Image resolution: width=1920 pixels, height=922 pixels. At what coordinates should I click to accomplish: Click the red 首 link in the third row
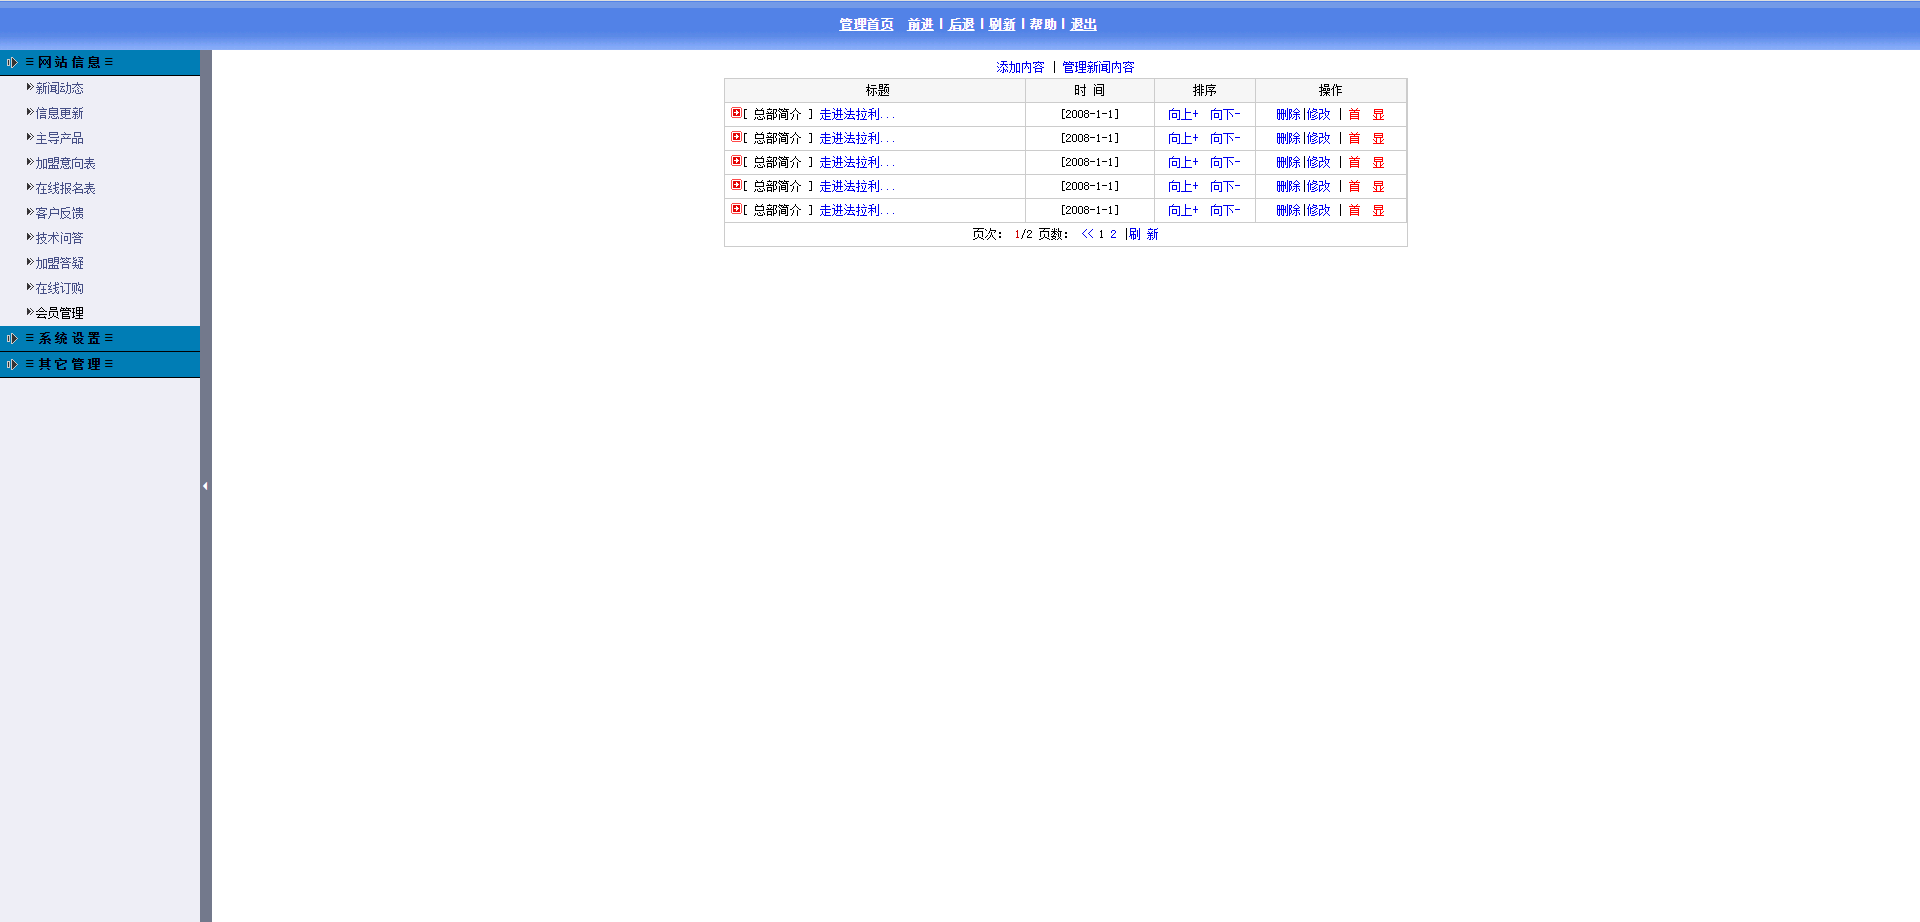click(x=1354, y=162)
